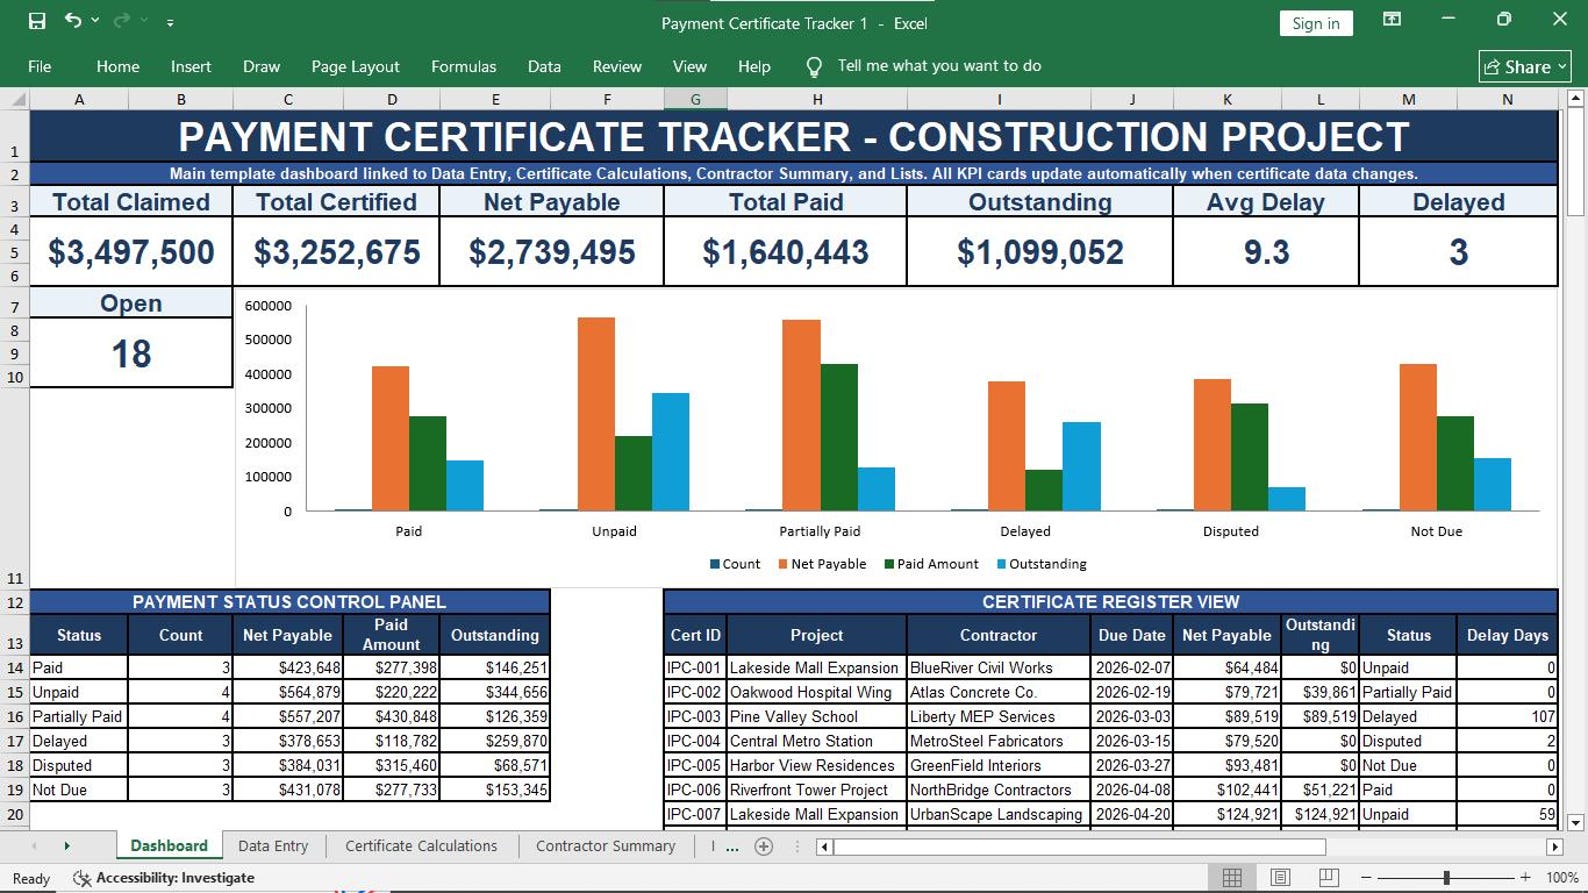Click the 100% zoom level
This screenshot has height=893, width=1588.
(x=1562, y=877)
